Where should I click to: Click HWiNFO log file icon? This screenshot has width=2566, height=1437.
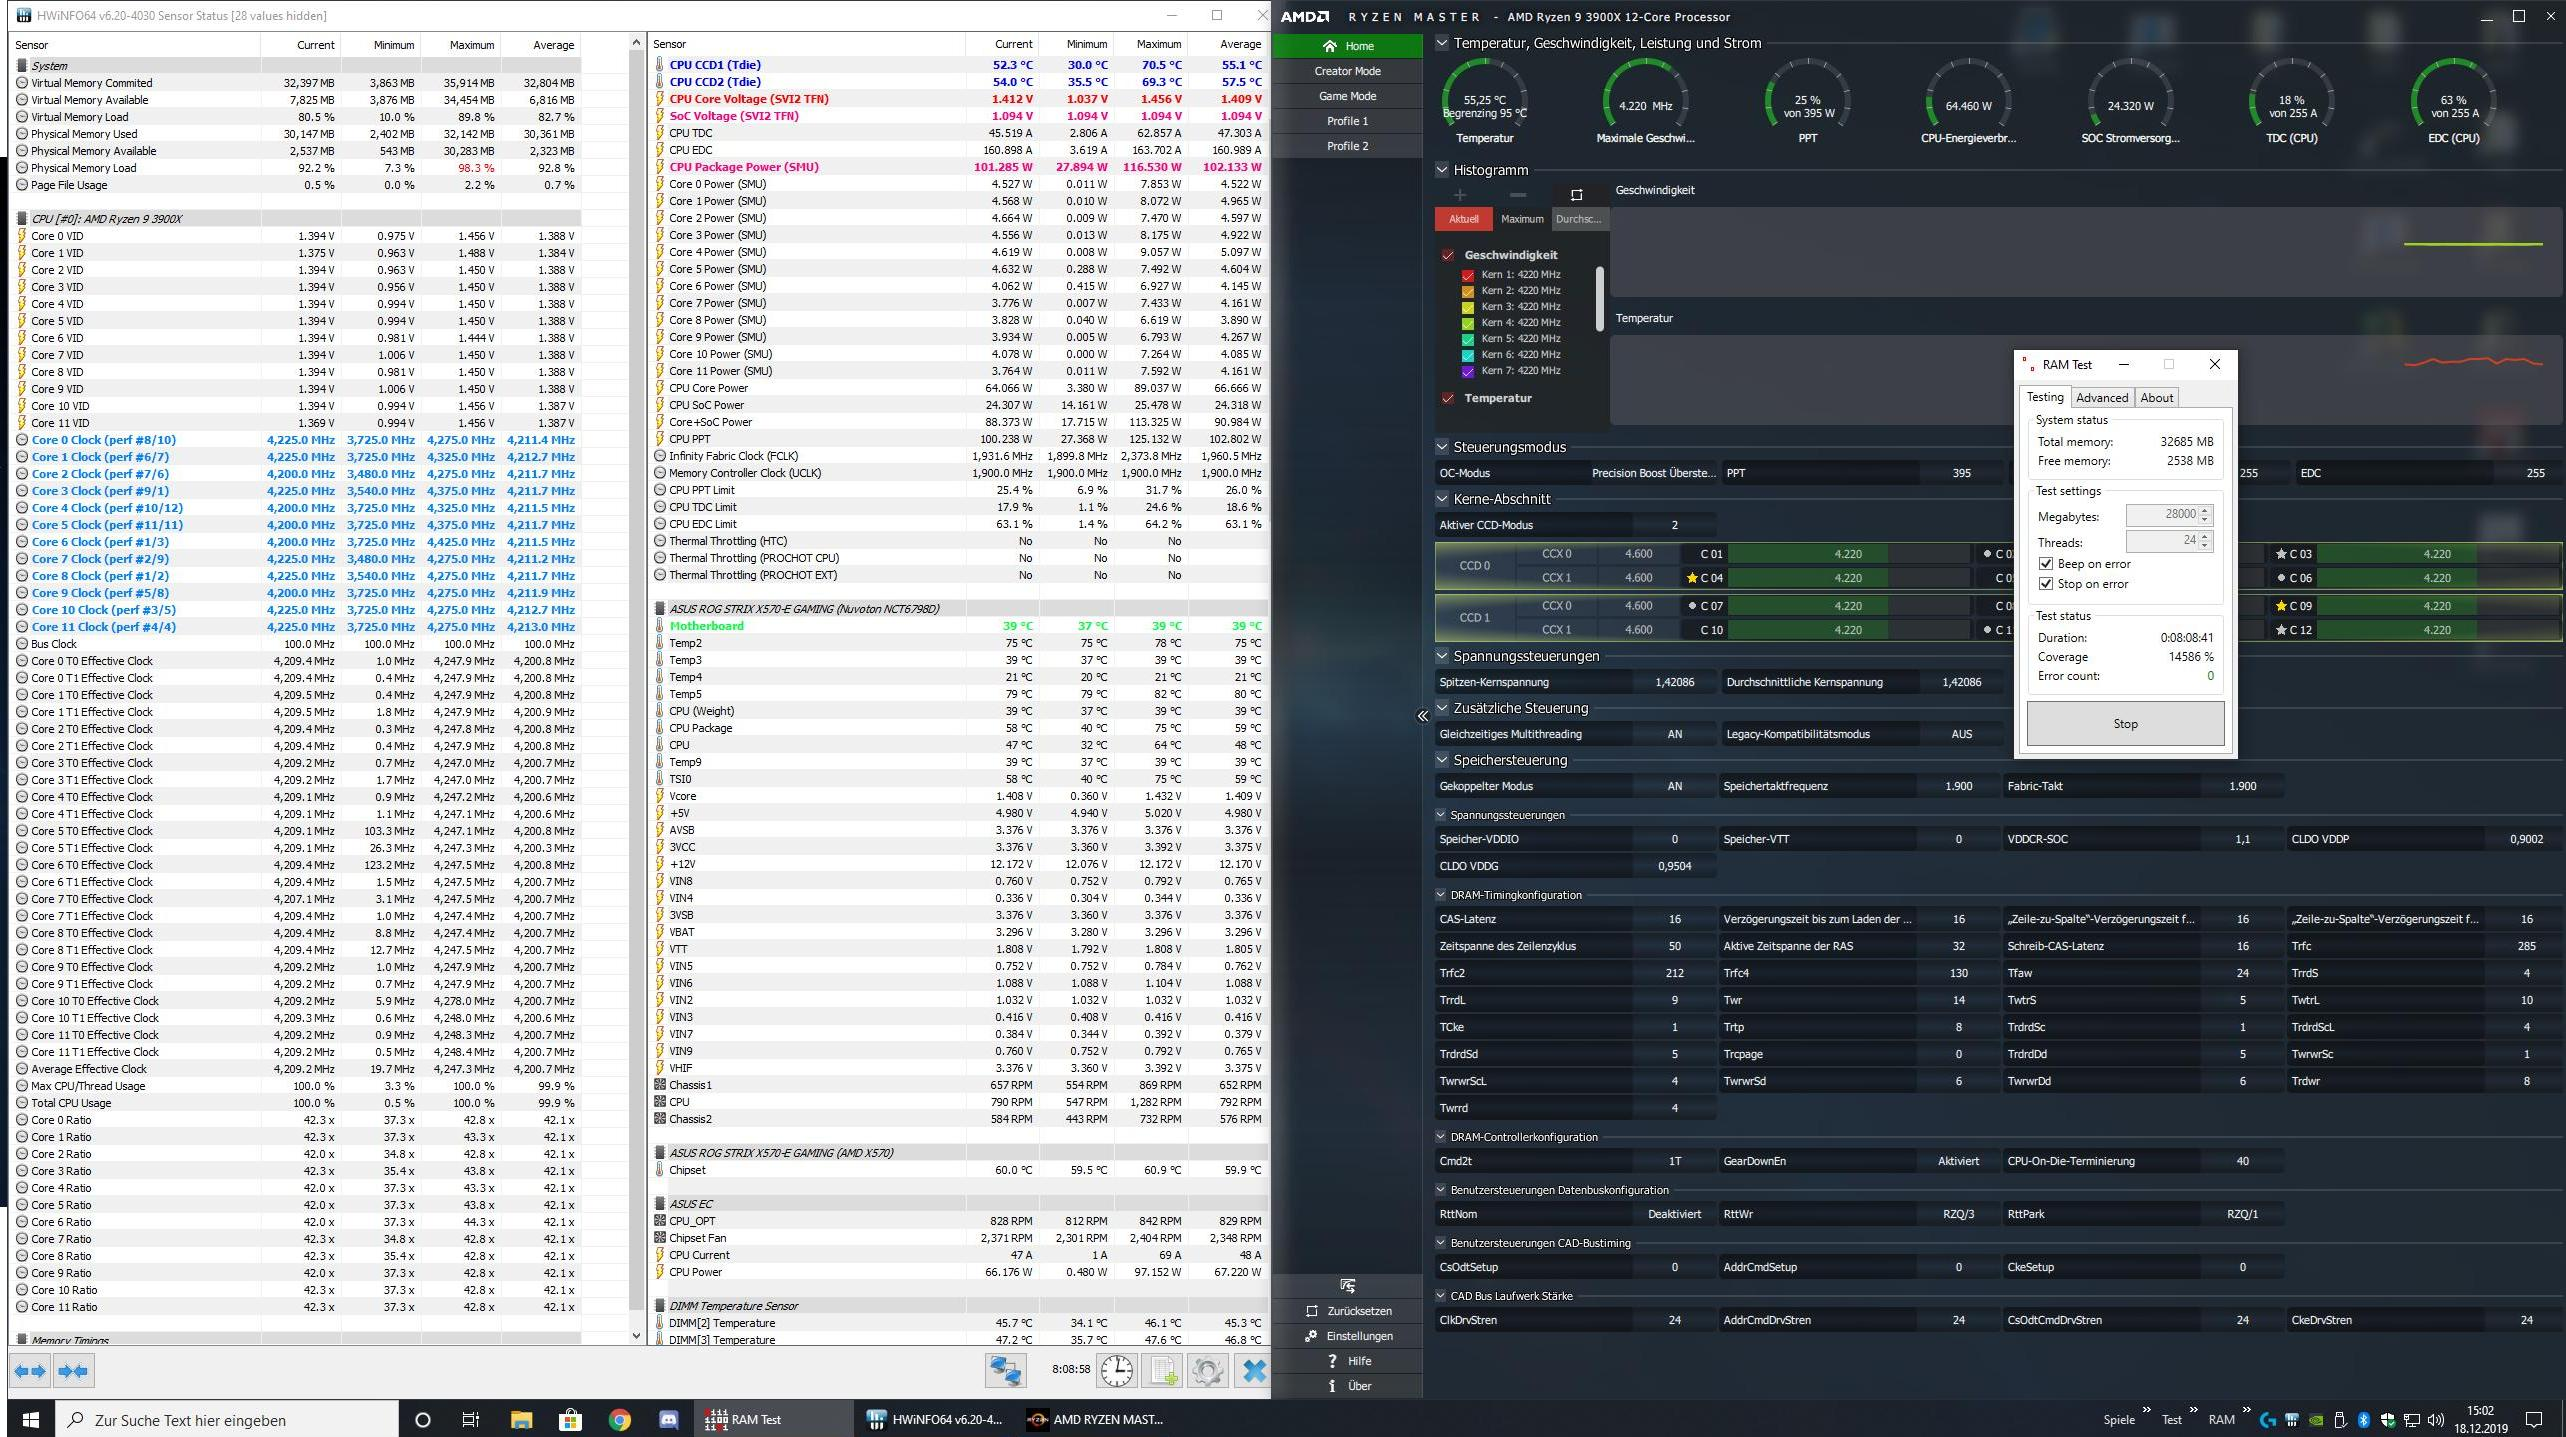[1162, 1370]
